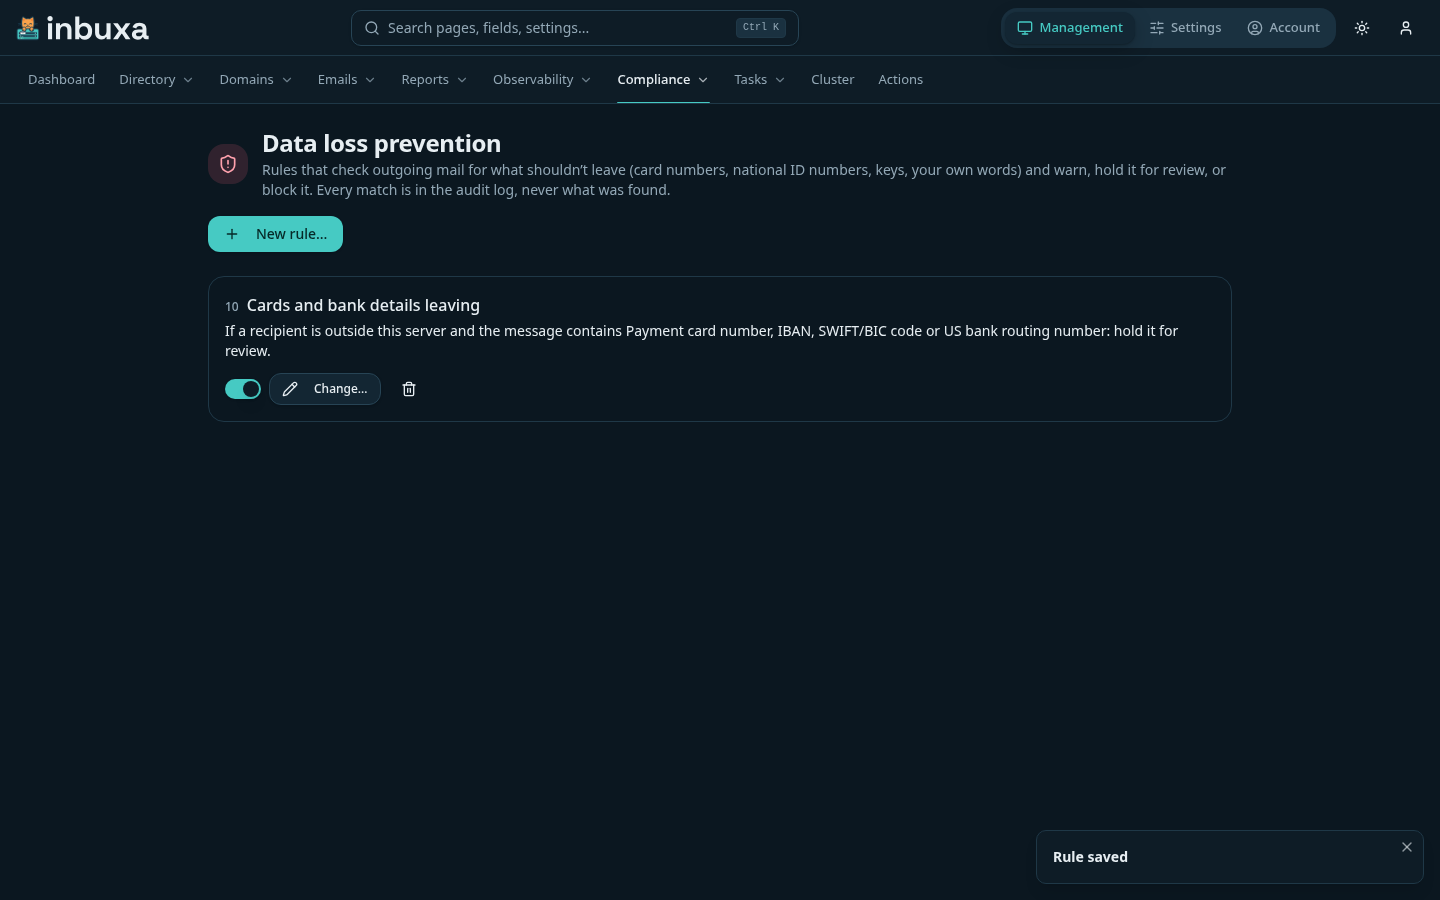Open the user profile icon
This screenshot has width=1440, height=900.
tap(1406, 28)
